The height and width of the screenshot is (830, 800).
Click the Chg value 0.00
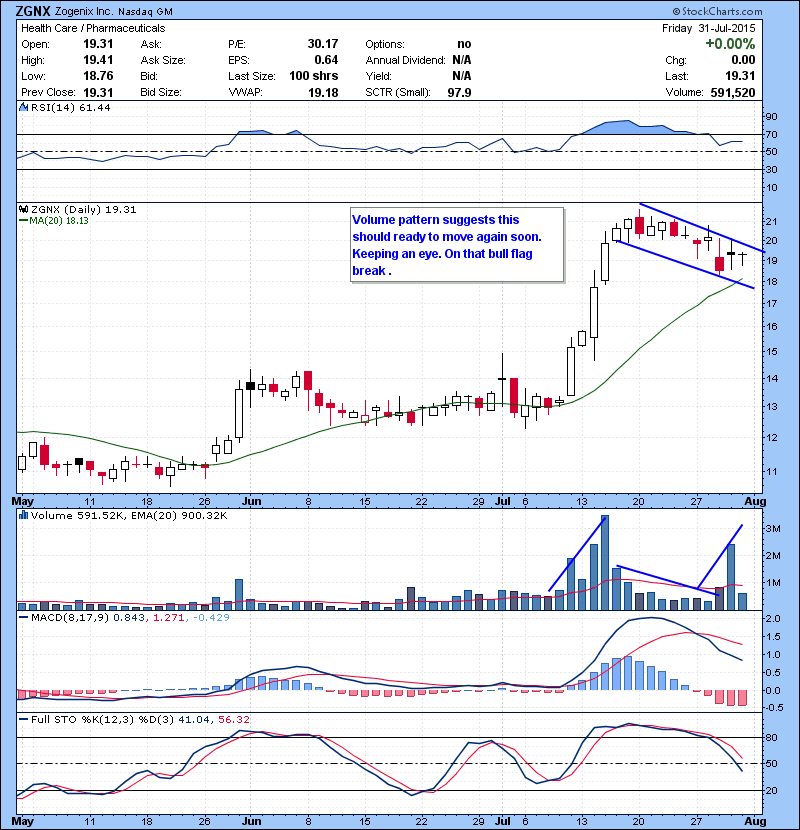tap(743, 60)
